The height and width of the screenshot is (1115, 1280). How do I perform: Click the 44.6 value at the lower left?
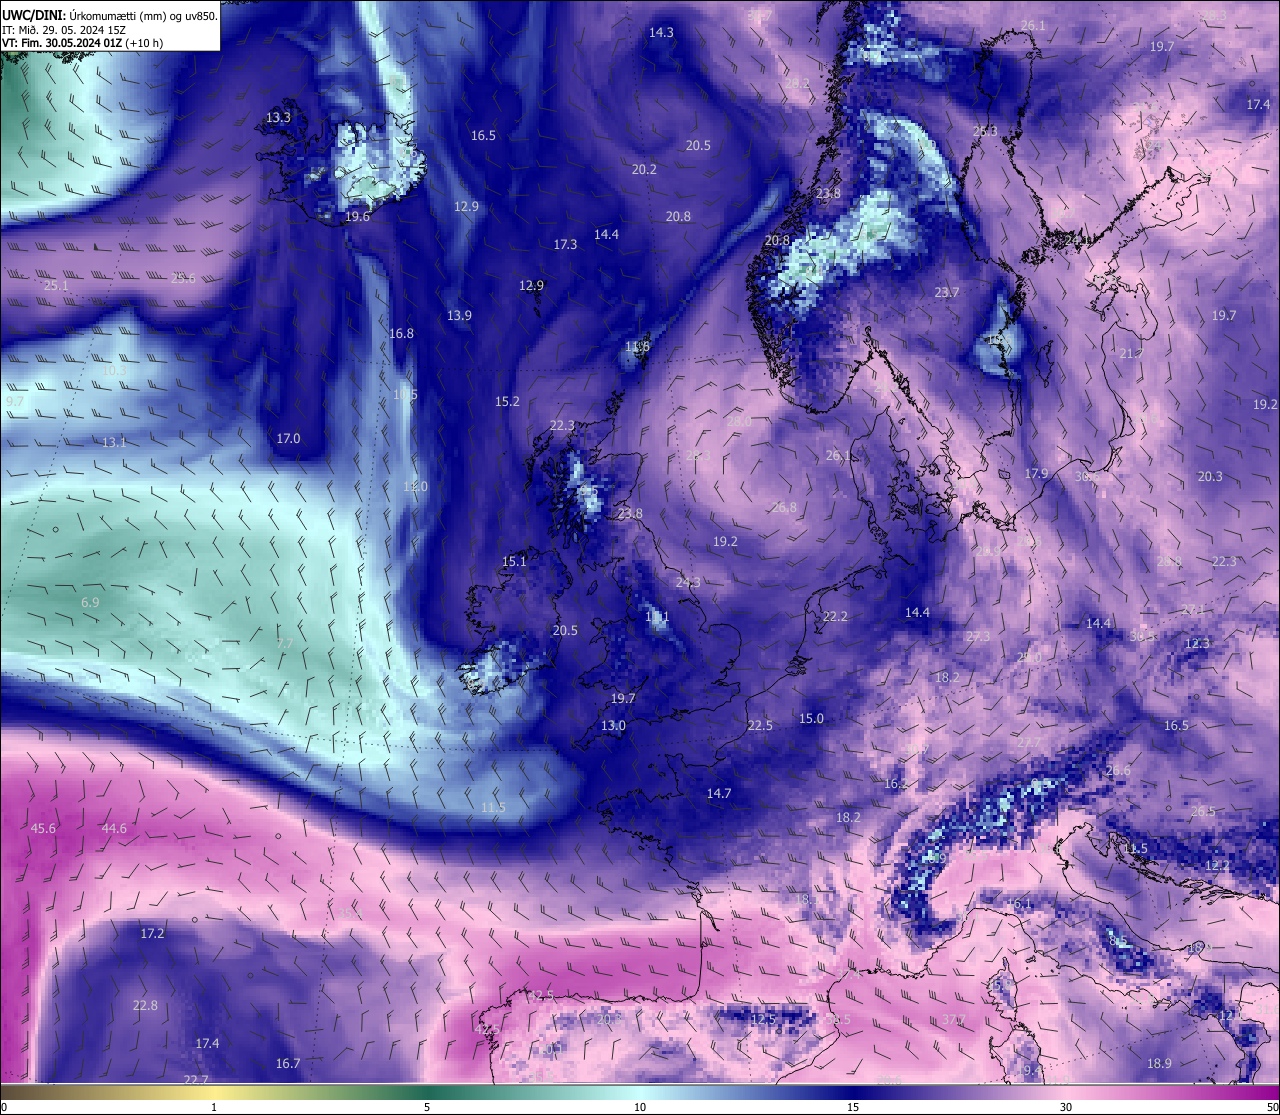pyautogui.click(x=114, y=829)
